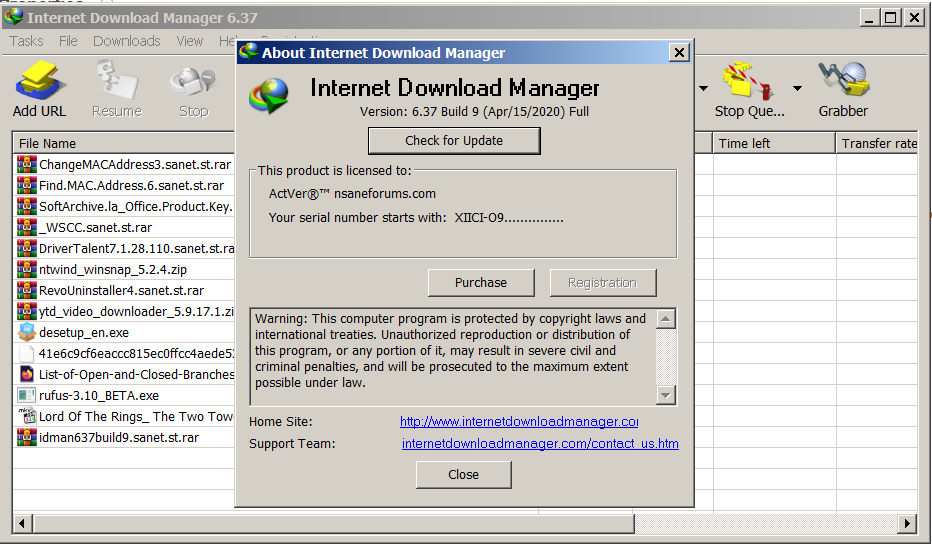Viewport: 932px width, 544px height.
Task: Click the installer icon beside desetup_en.exe
Action: pos(27,332)
